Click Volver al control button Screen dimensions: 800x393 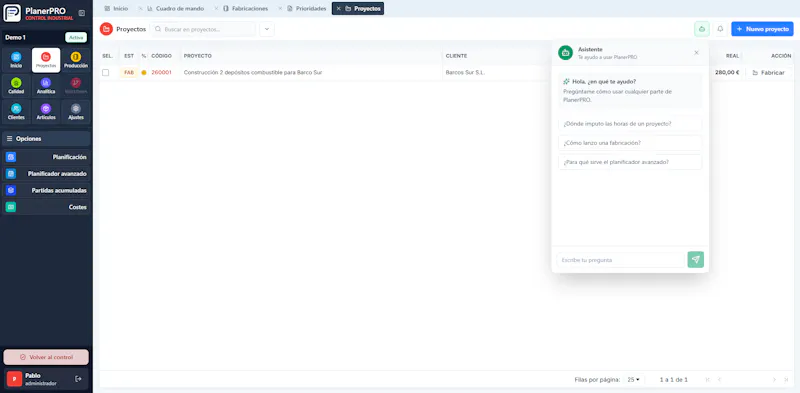[46, 357]
